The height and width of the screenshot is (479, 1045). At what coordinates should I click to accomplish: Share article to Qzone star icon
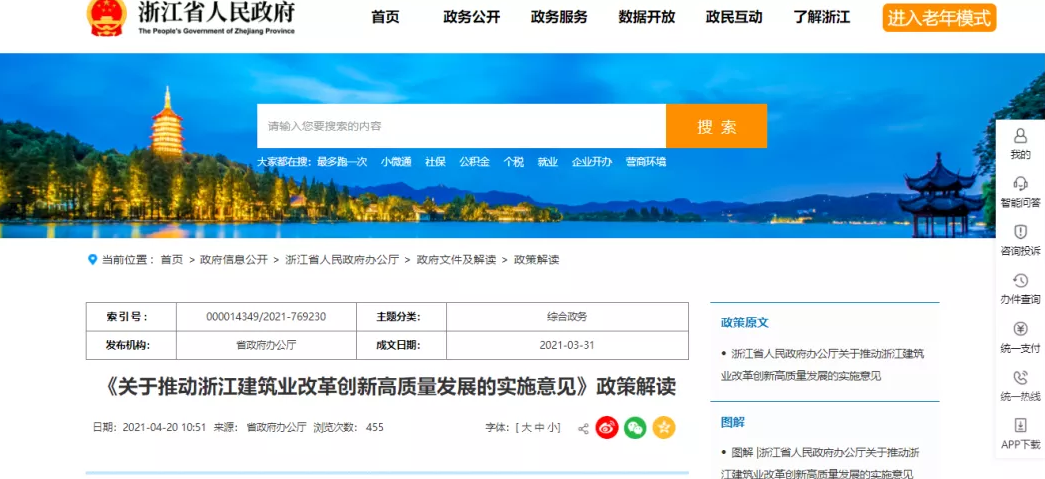click(664, 428)
